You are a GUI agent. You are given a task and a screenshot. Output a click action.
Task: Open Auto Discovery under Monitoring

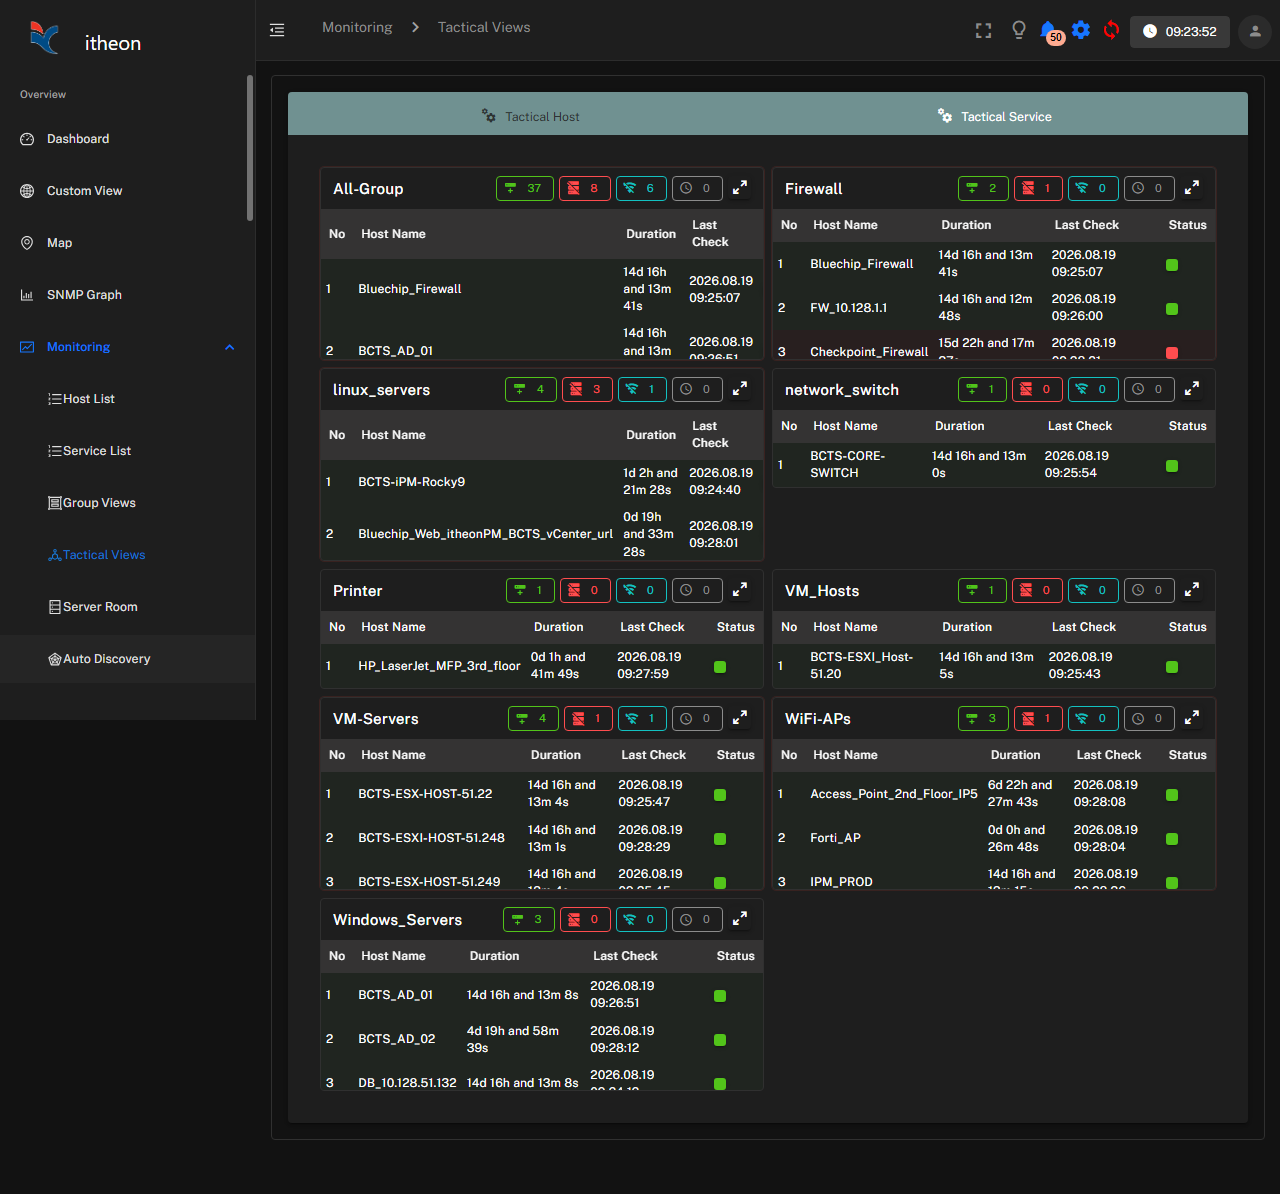click(127, 659)
